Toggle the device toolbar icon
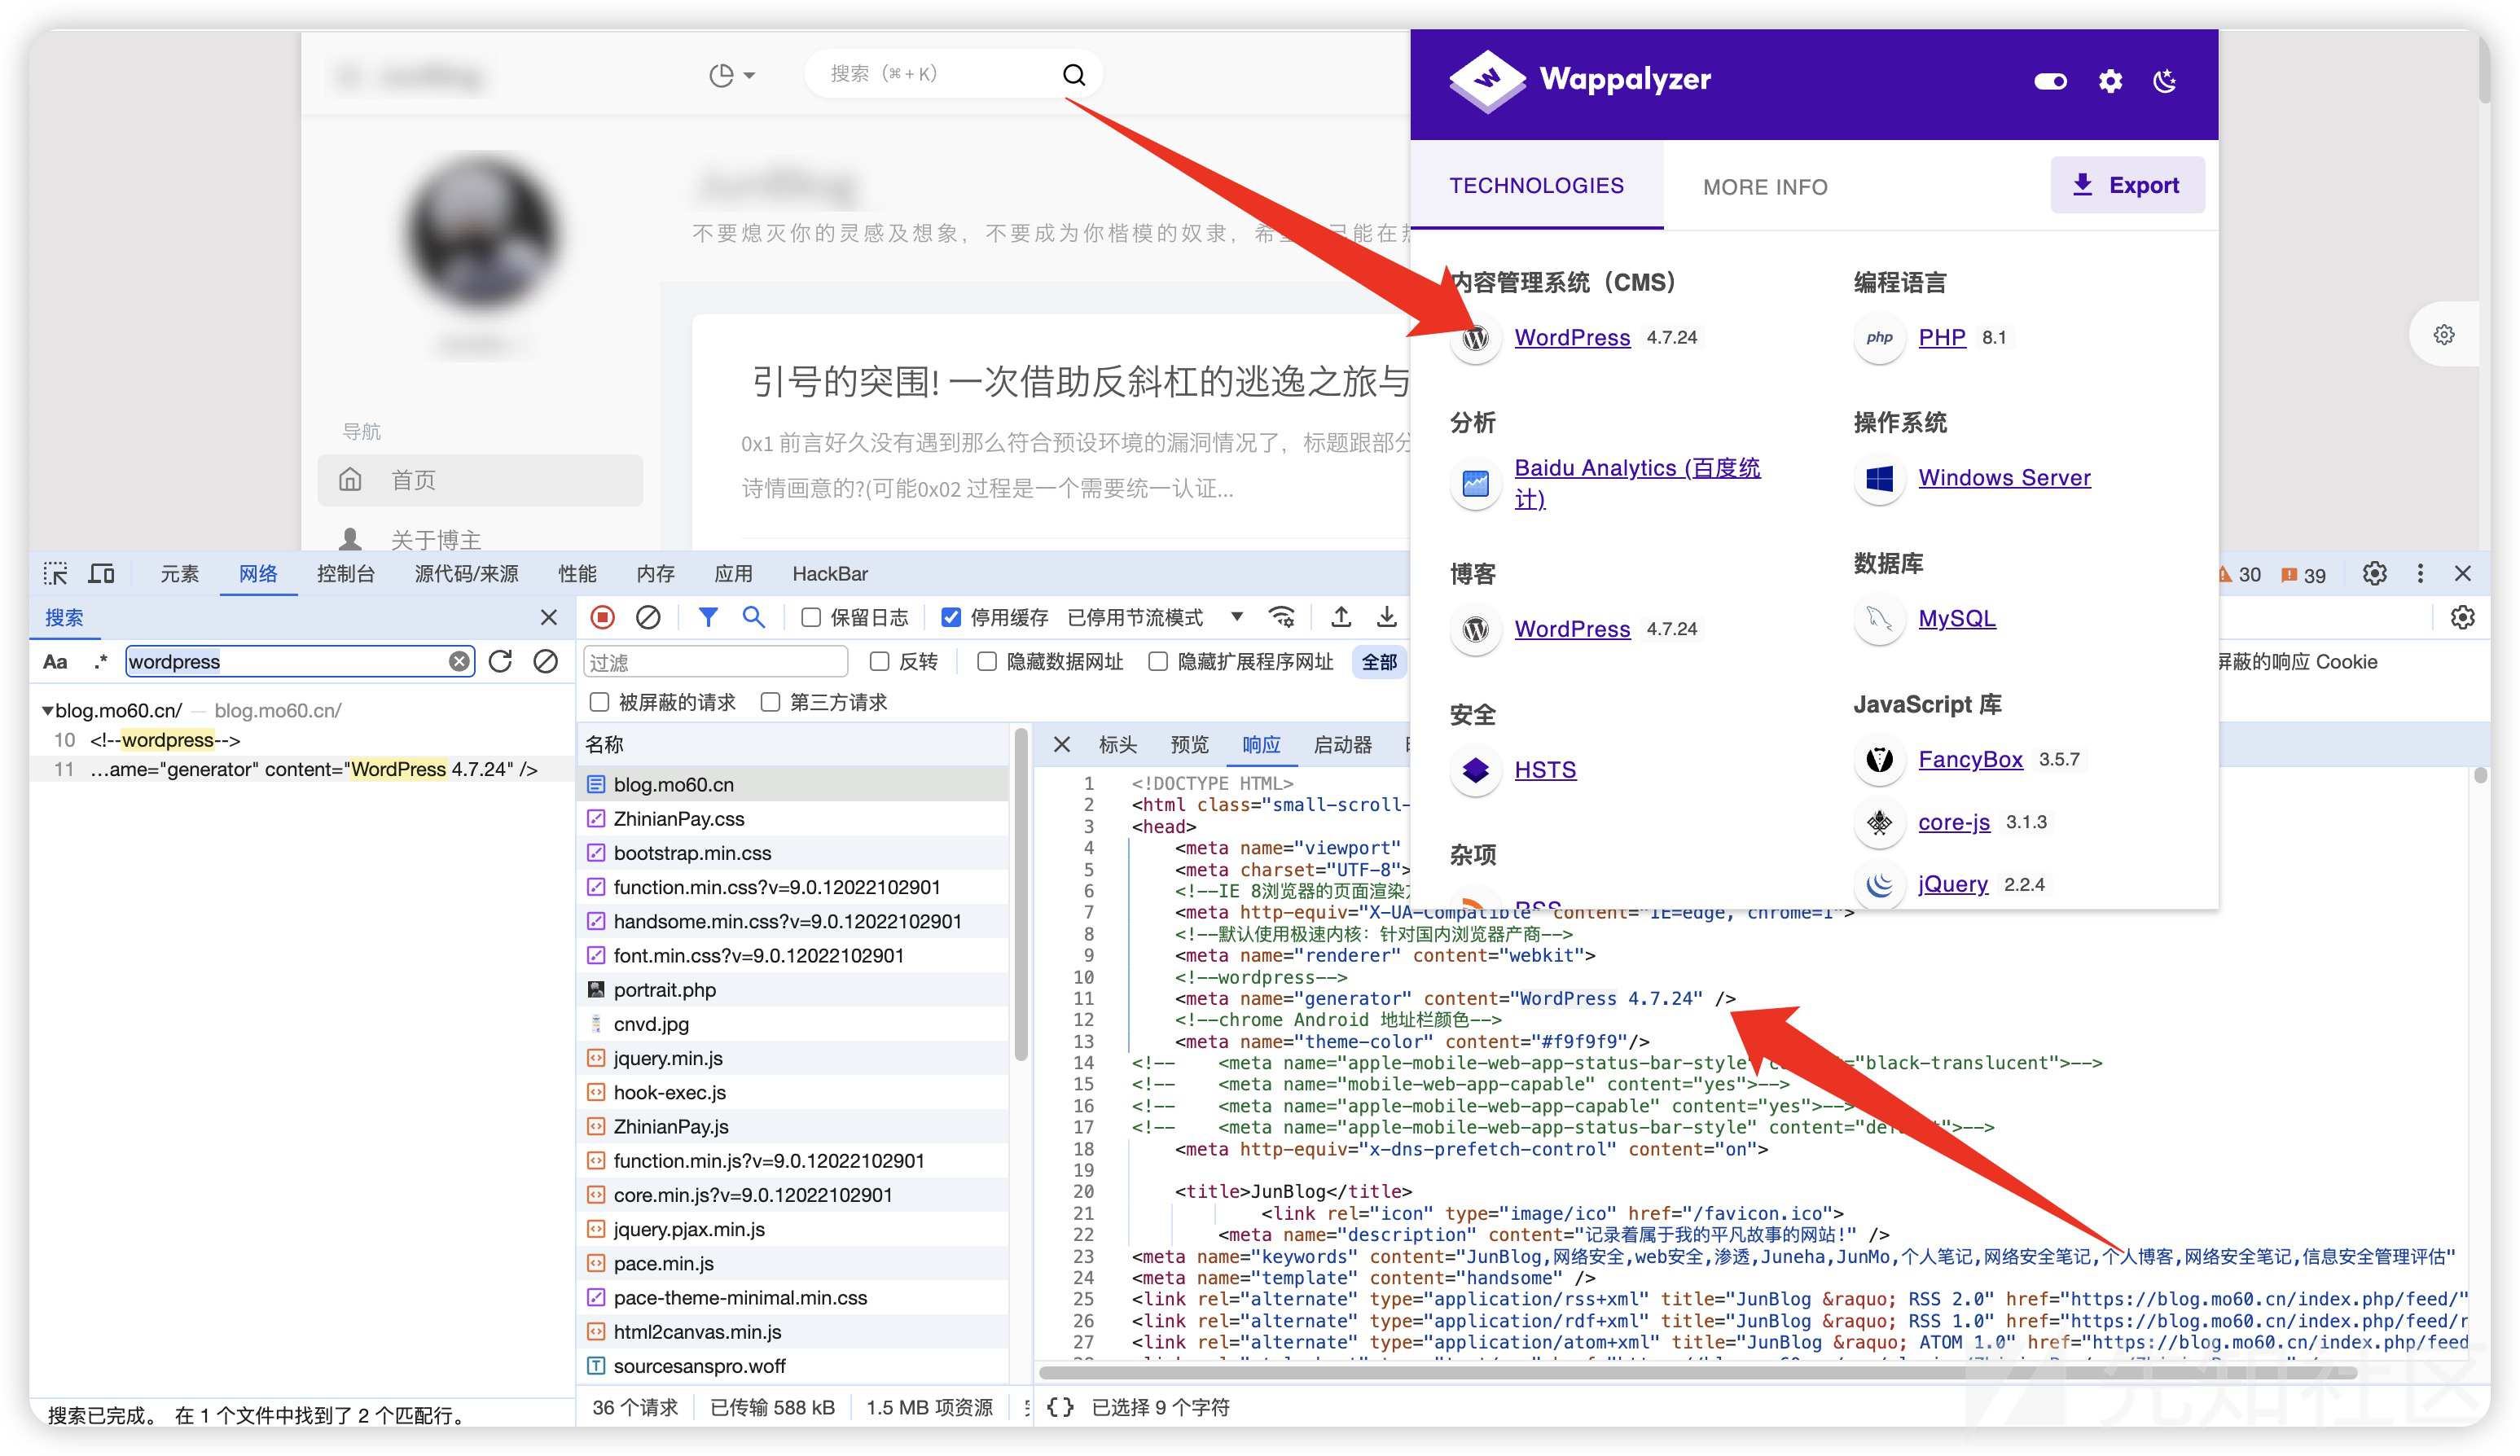The height and width of the screenshot is (1456, 2520). [x=102, y=574]
